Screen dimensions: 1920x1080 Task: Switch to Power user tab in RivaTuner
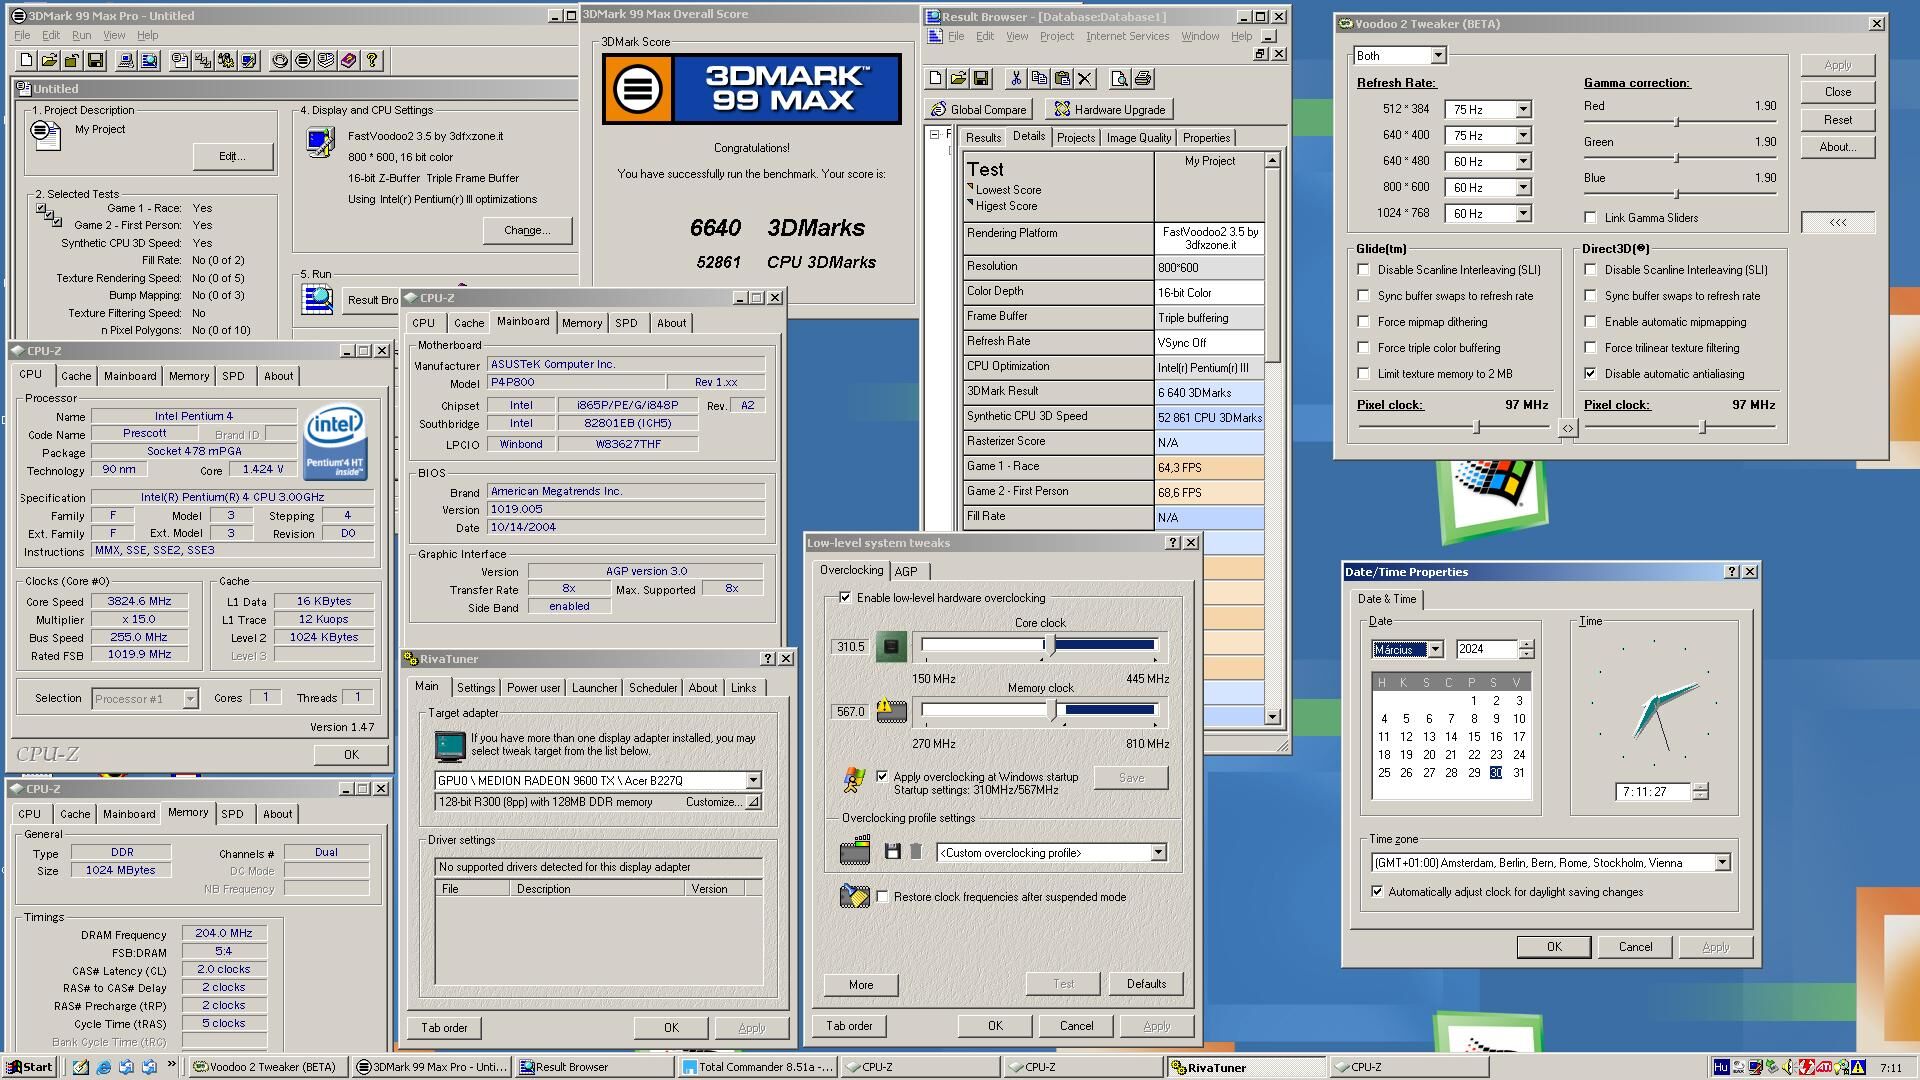point(533,688)
